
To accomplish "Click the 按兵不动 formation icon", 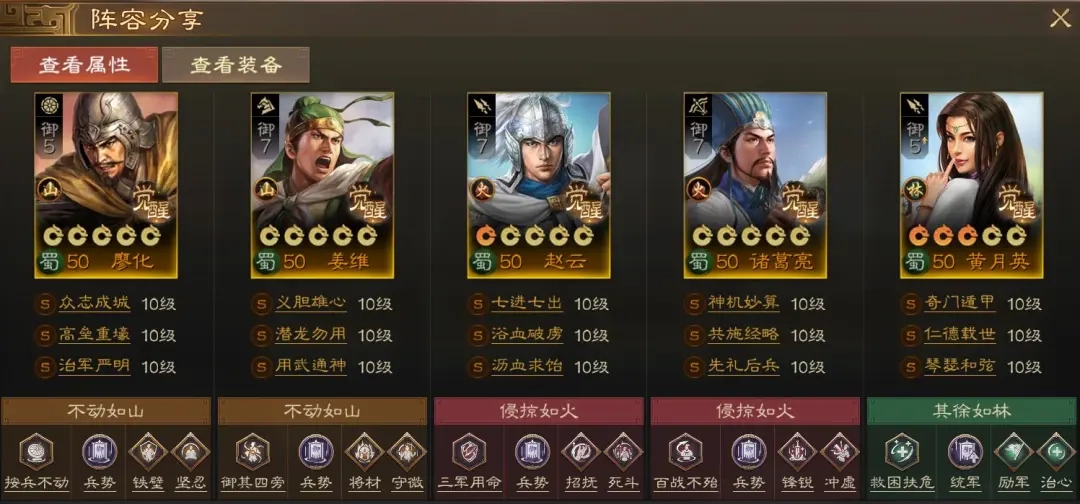I will point(36,452).
